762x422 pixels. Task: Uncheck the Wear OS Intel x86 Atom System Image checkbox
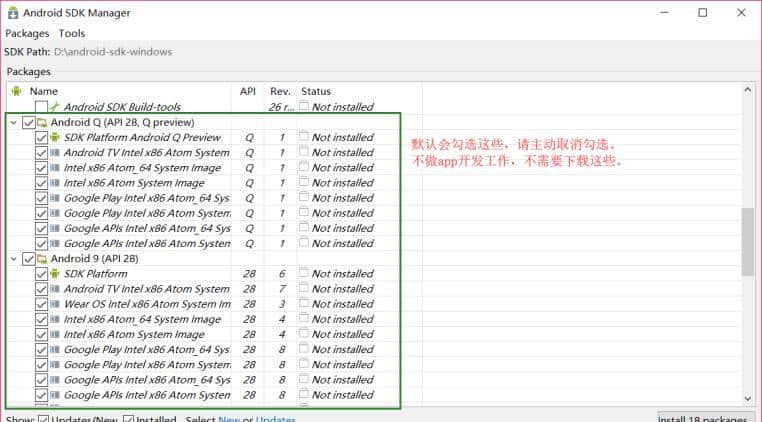tap(41, 304)
